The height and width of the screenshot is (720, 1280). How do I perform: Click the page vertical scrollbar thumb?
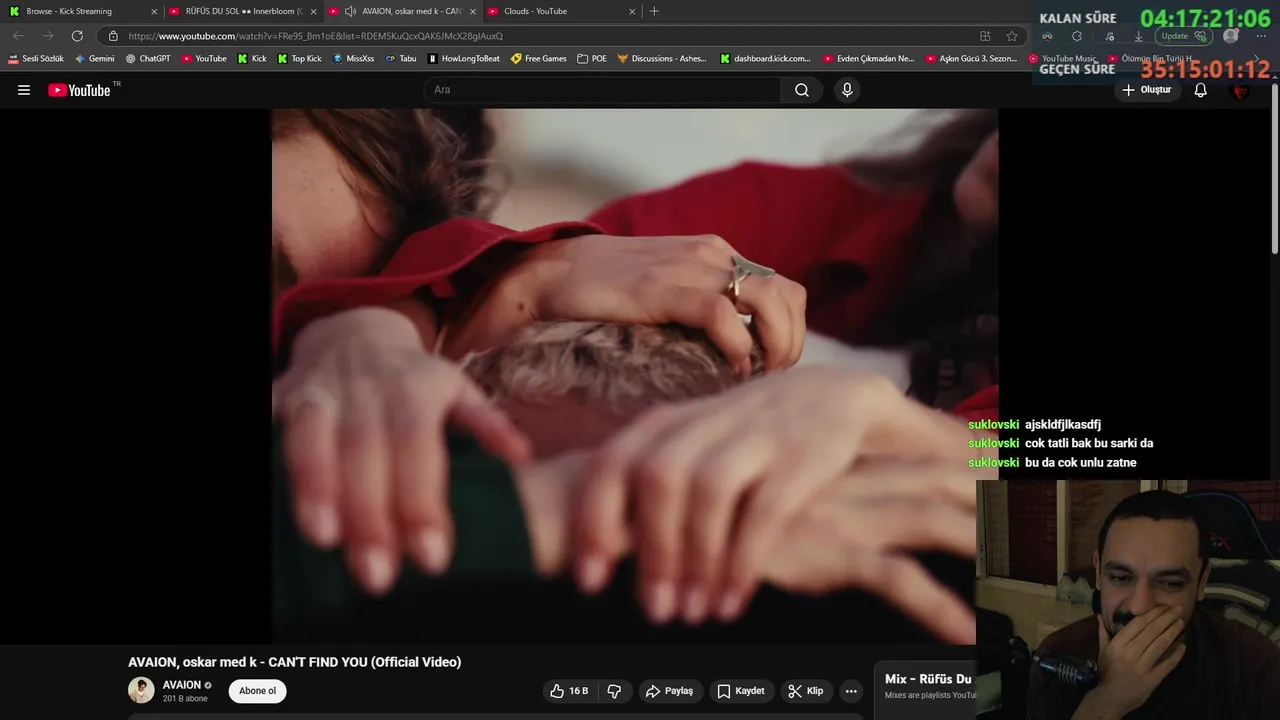coord(1274,170)
